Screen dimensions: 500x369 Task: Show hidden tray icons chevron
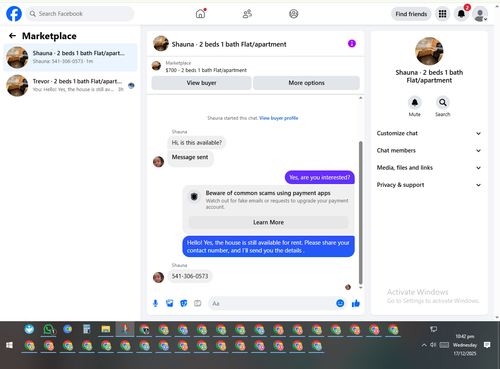[424, 345]
